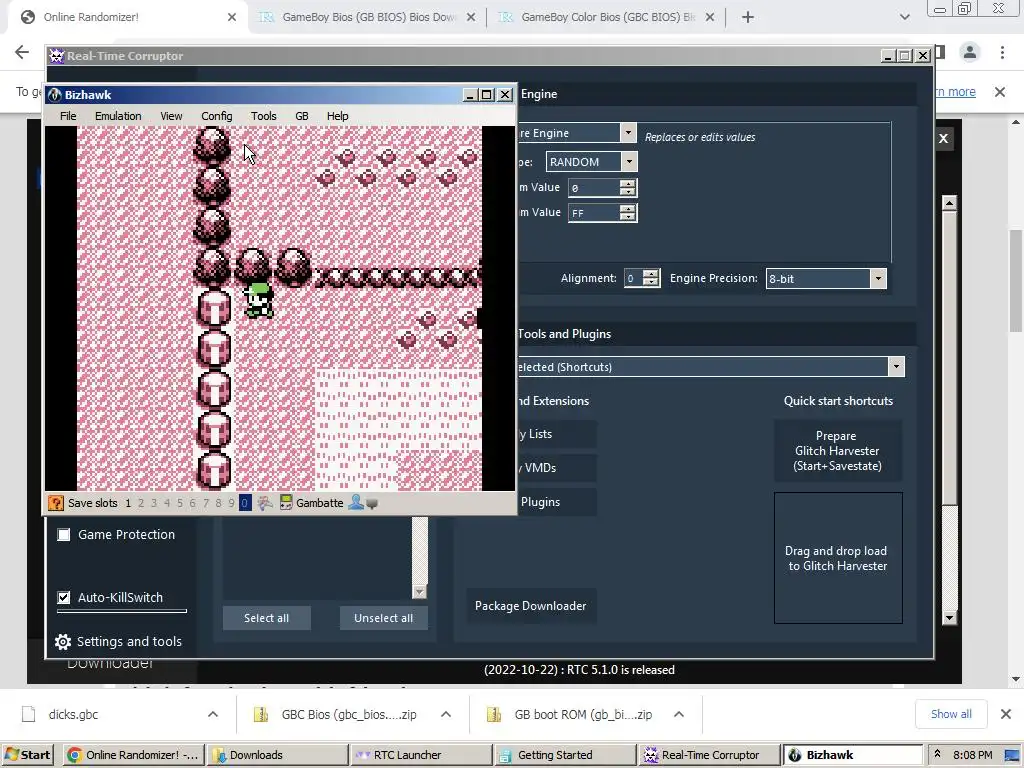
Task: Open Chrome profile avatar icon
Action: click(970, 52)
